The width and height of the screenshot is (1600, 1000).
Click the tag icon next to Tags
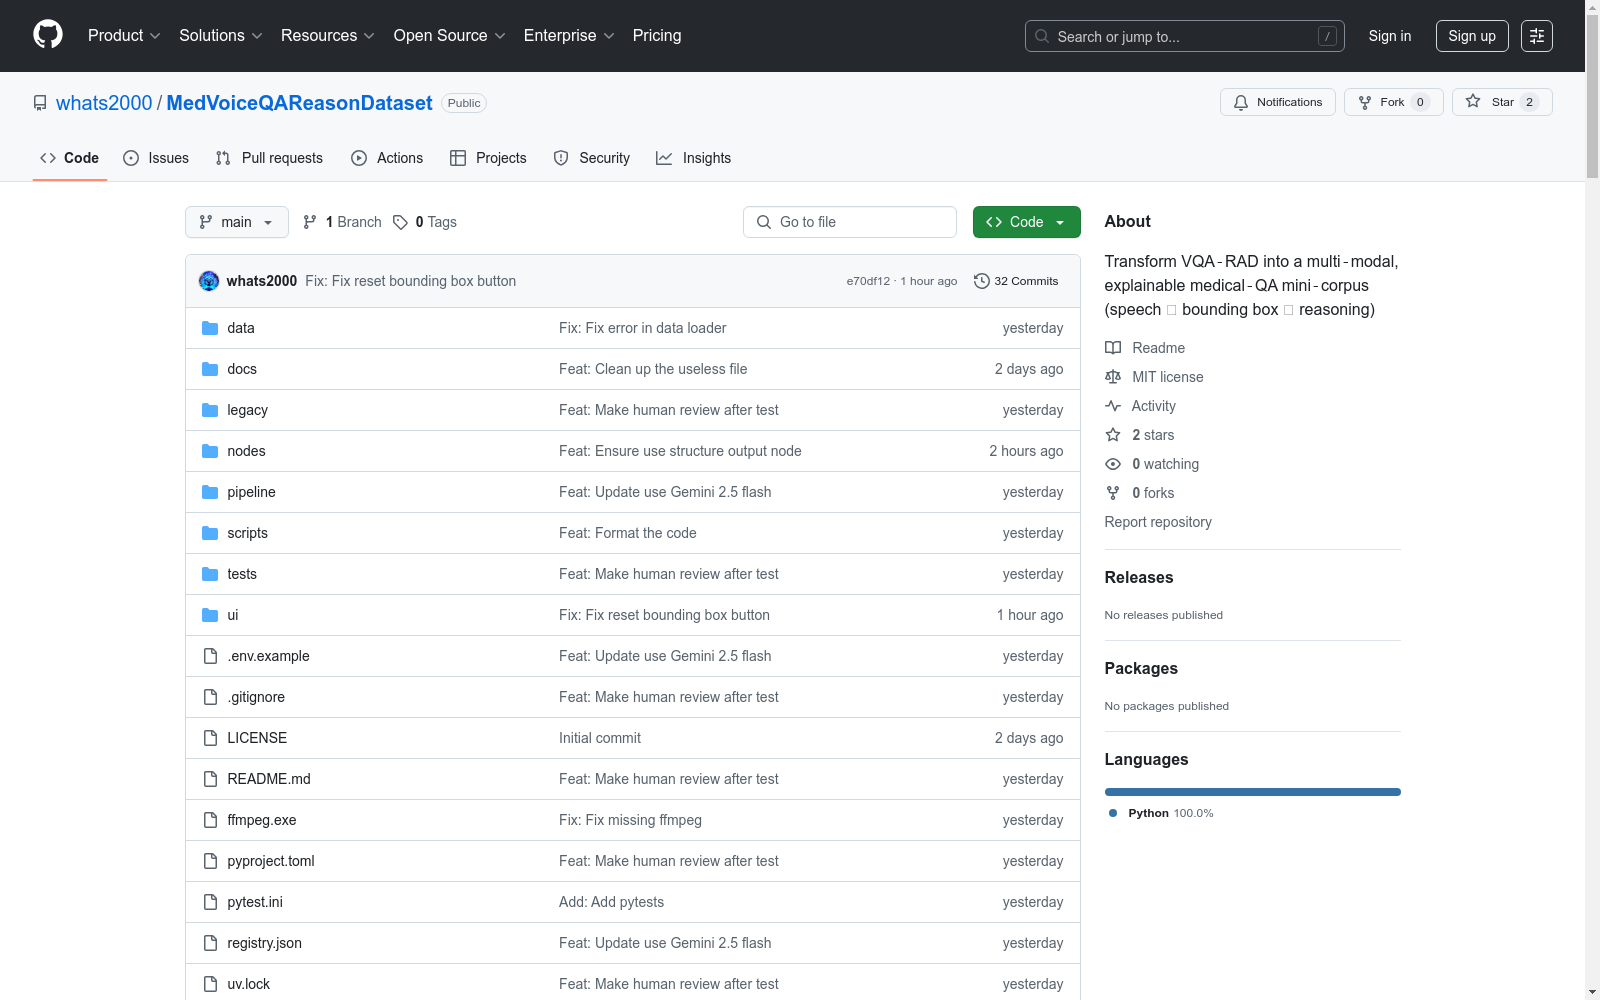[x=400, y=222]
